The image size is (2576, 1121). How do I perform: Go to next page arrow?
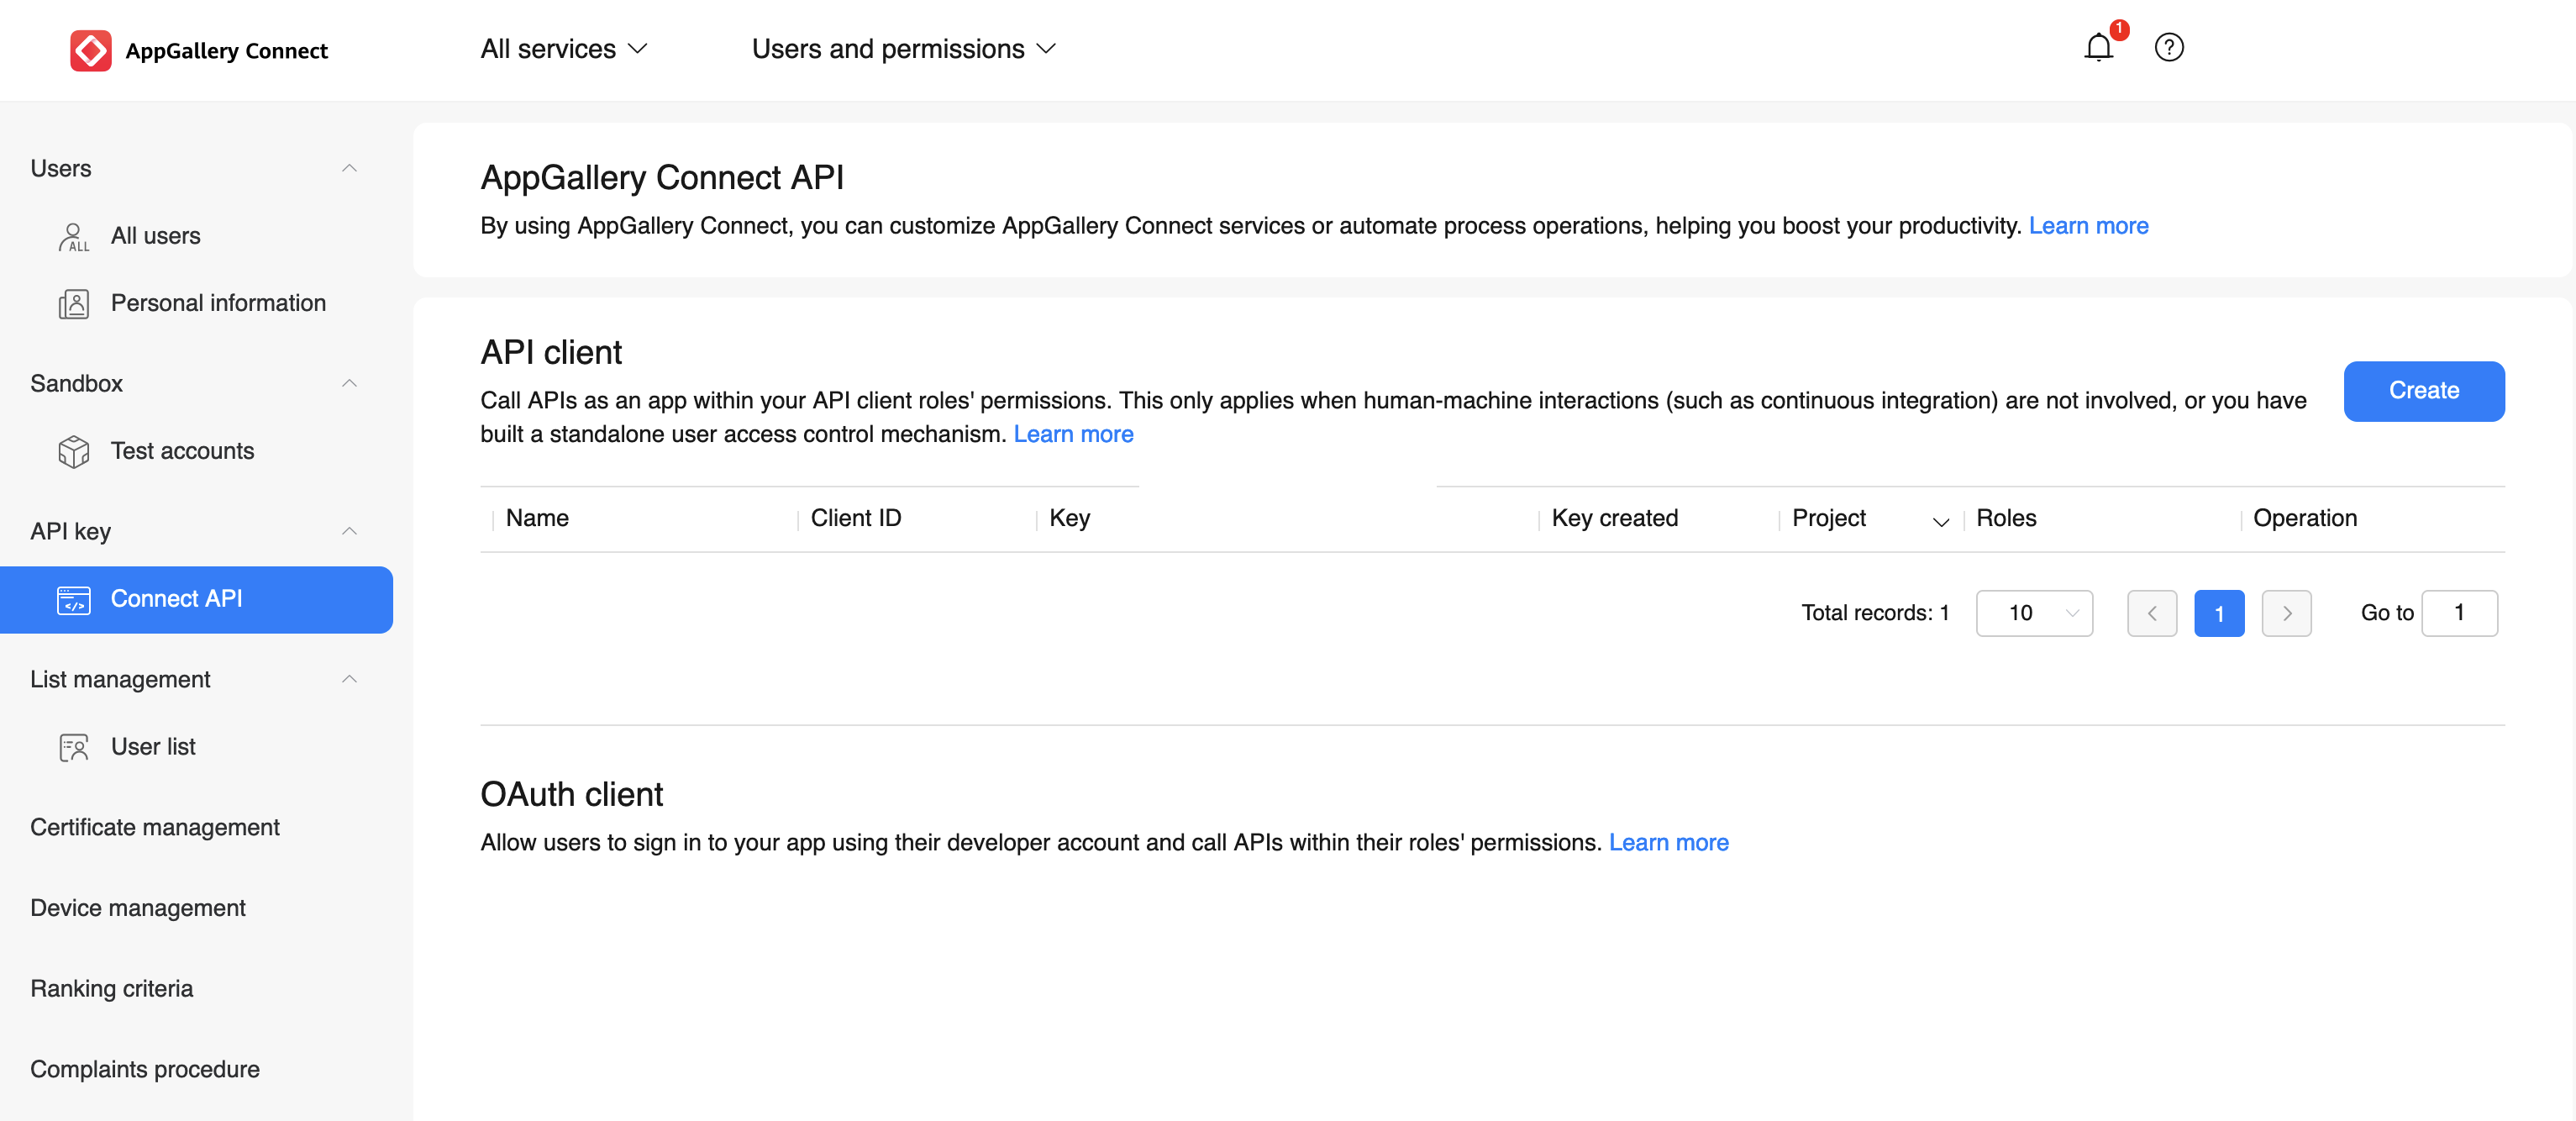2286,613
